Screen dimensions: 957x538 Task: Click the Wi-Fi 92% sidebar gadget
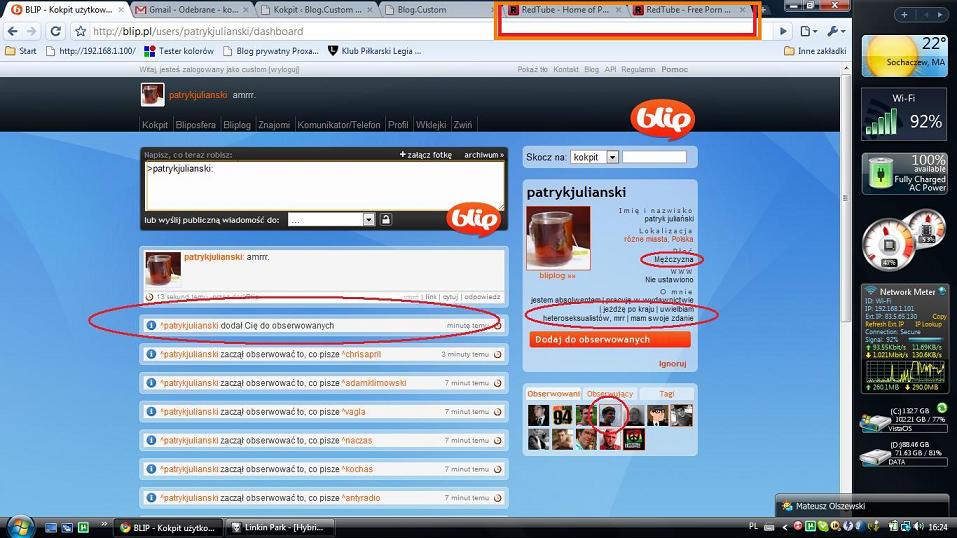[x=905, y=114]
